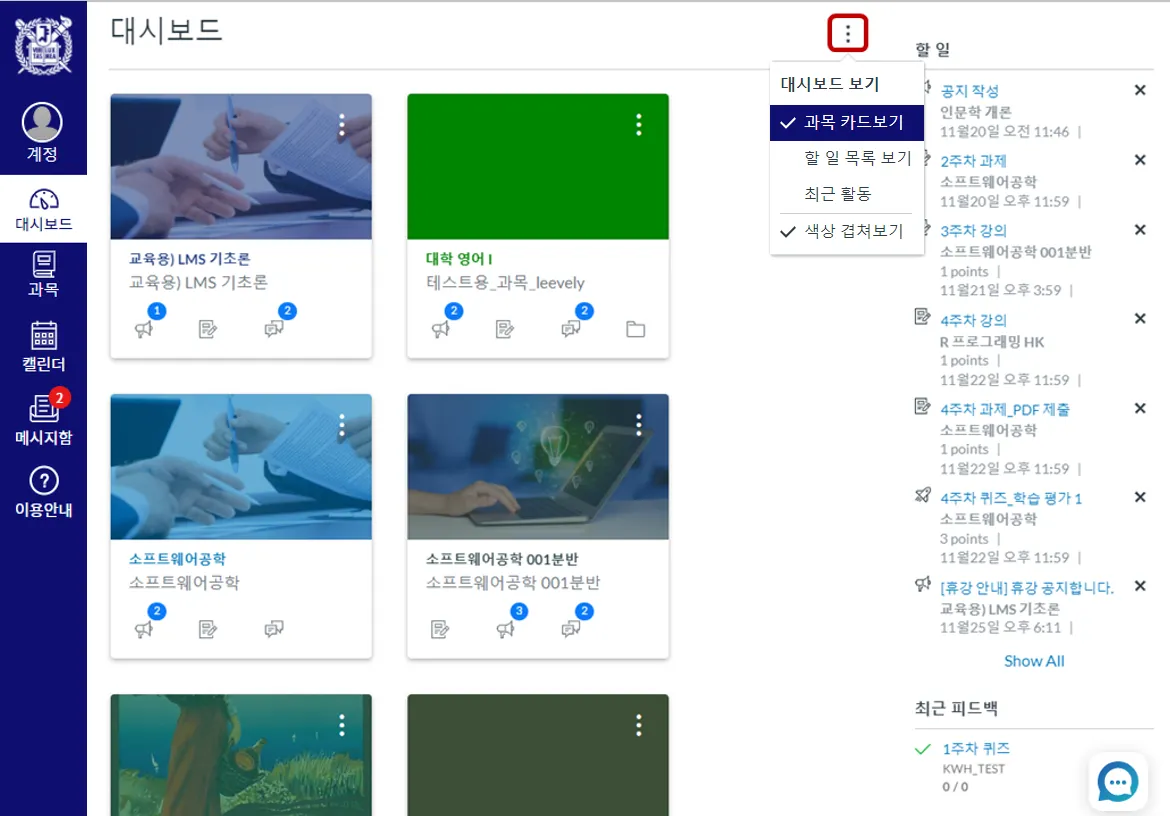
Task: Open the 소프트웨어공학 course title link
Action: point(178,559)
